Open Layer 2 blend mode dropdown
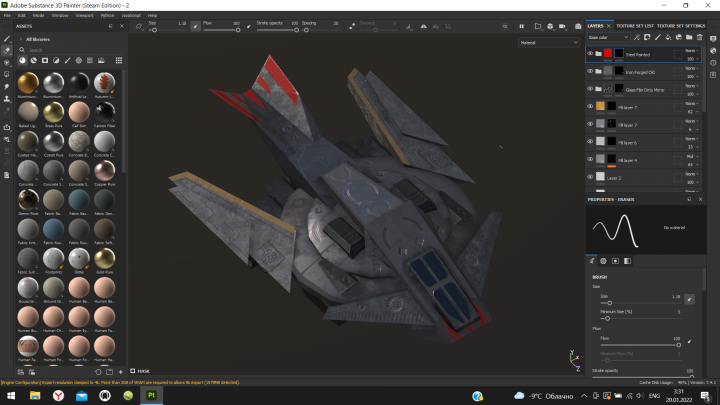720x405 pixels. pyautogui.click(x=692, y=174)
